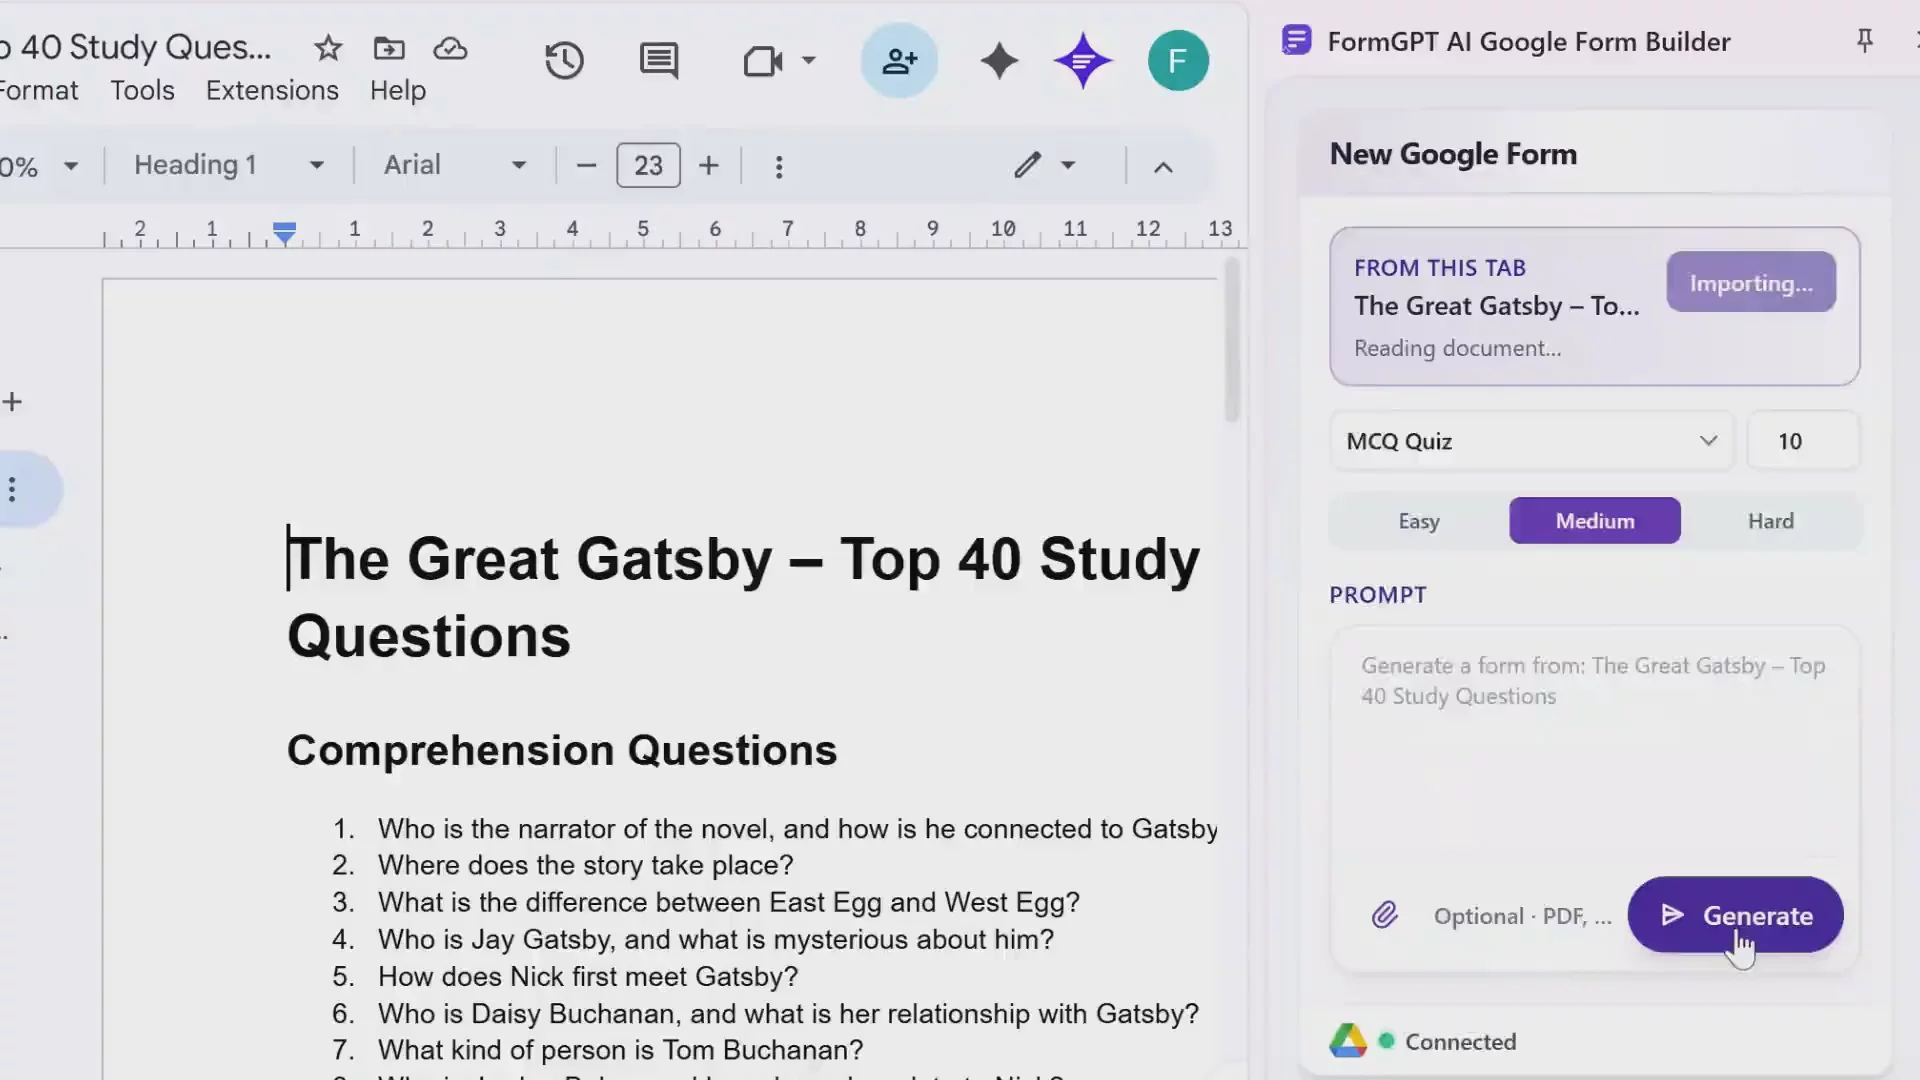The image size is (1920, 1080).
Task: Click the New Google Form heading
Action: tap(1453, 154)
